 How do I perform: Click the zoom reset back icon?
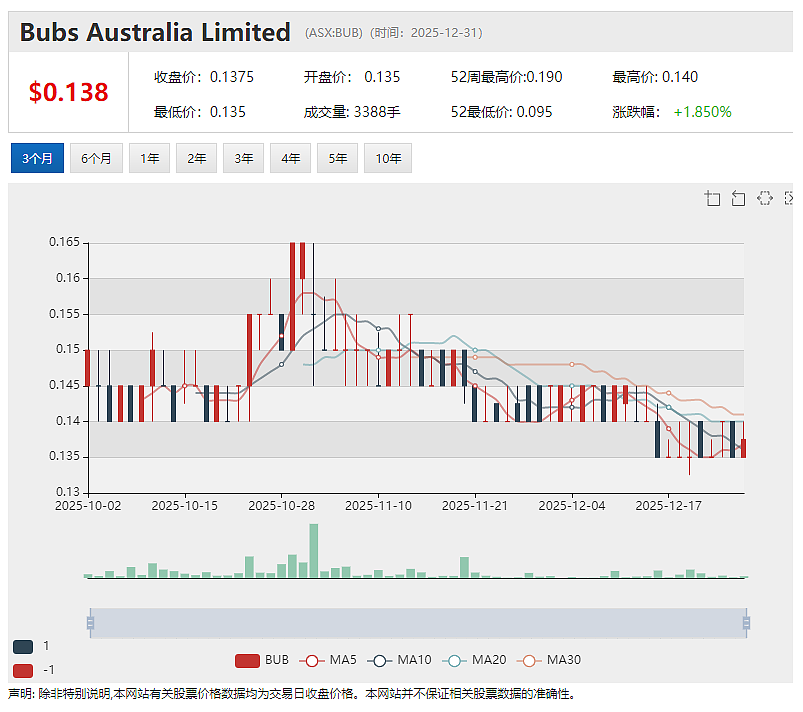(738, 198)
